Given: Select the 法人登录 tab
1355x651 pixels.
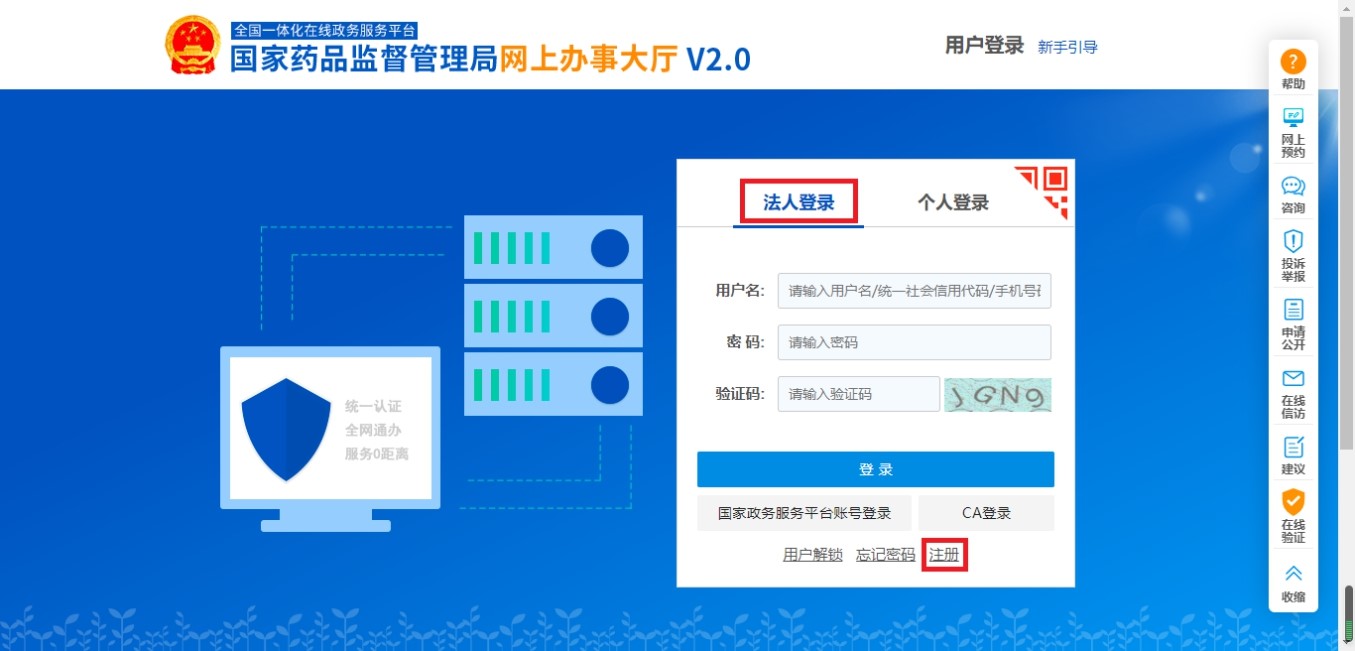Looking at the screenshot, I should [x=797, y=200].
